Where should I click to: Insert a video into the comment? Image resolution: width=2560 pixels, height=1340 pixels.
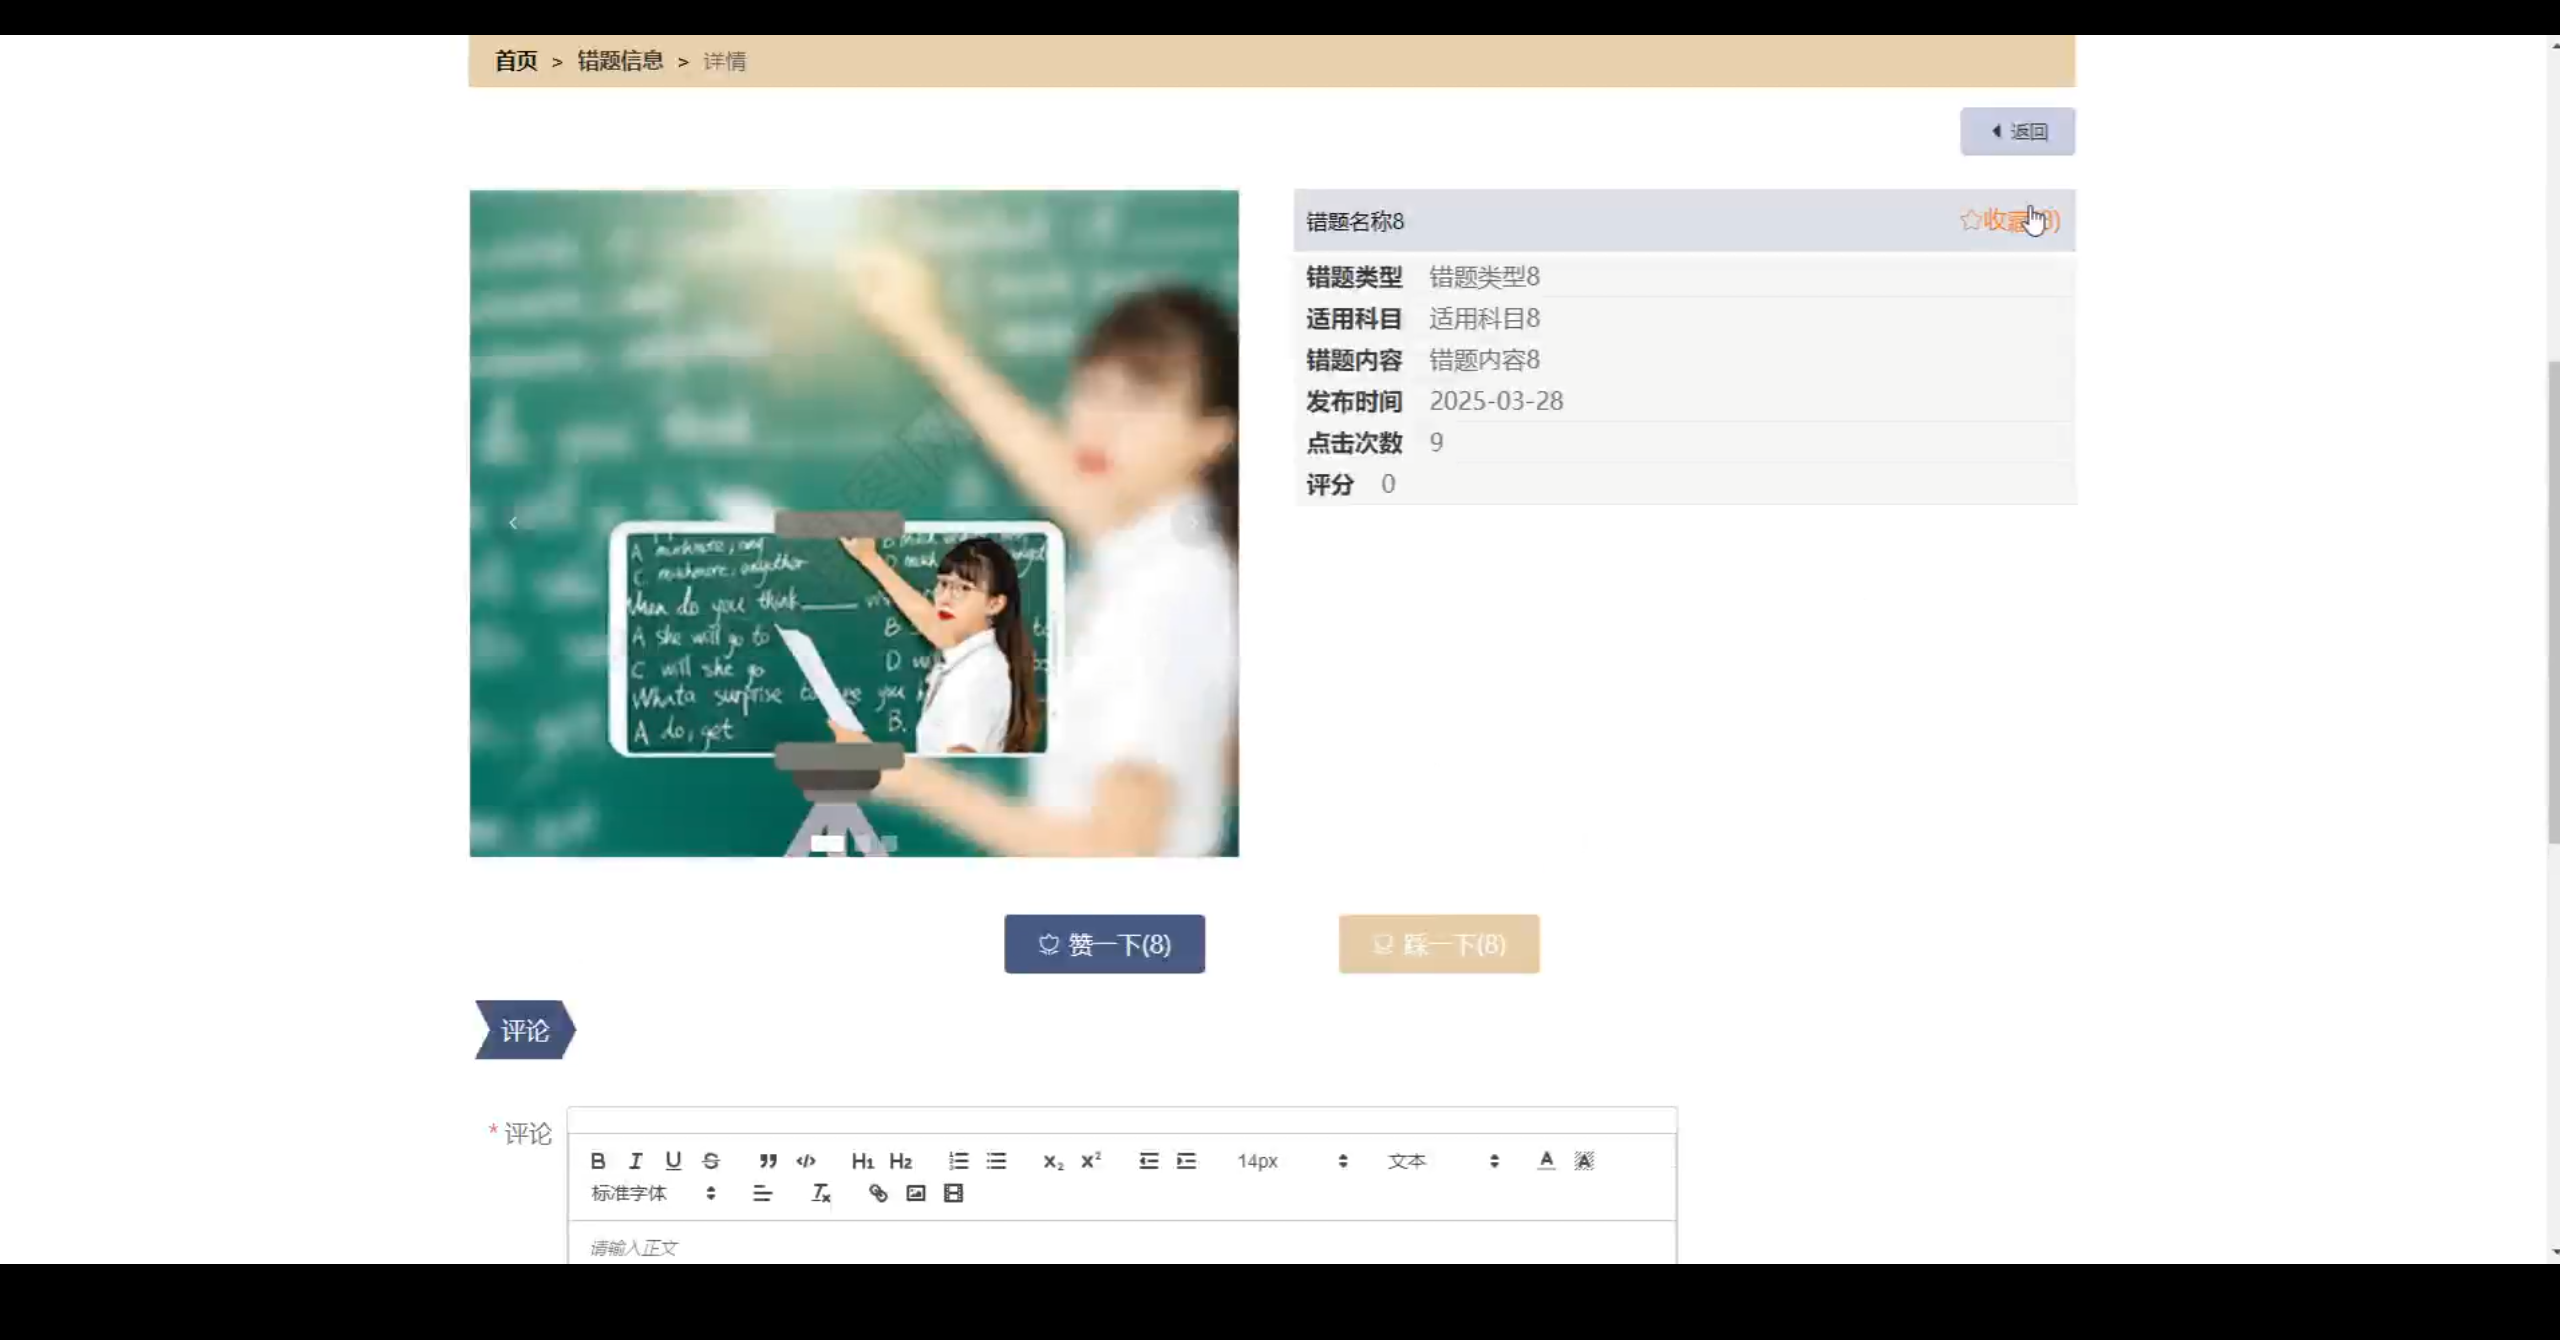953,1193
